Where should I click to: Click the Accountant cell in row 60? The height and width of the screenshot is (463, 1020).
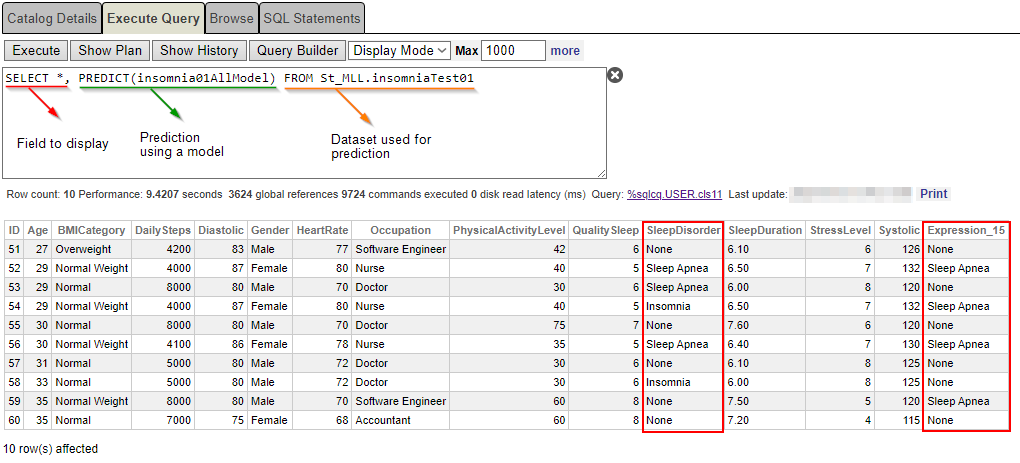click(383, 420)
